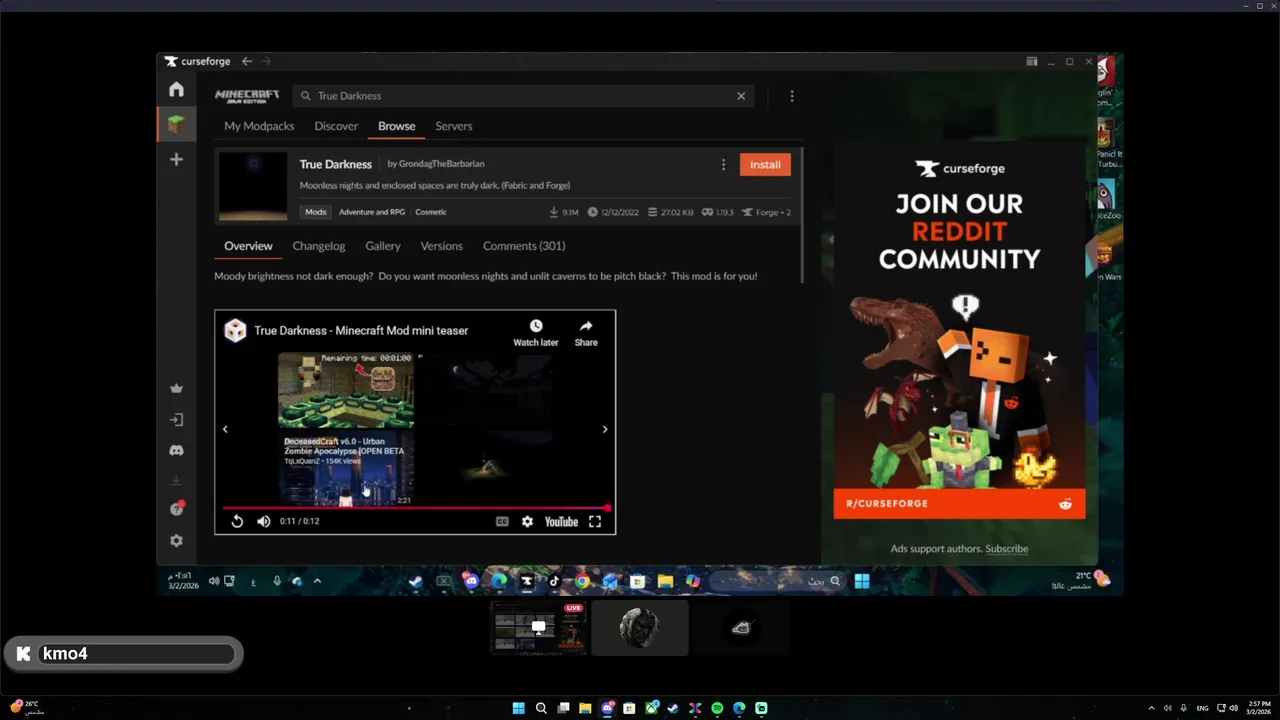Mute the YouTube video volume
The image size is (1280, 720).
[x=264, y=521]
